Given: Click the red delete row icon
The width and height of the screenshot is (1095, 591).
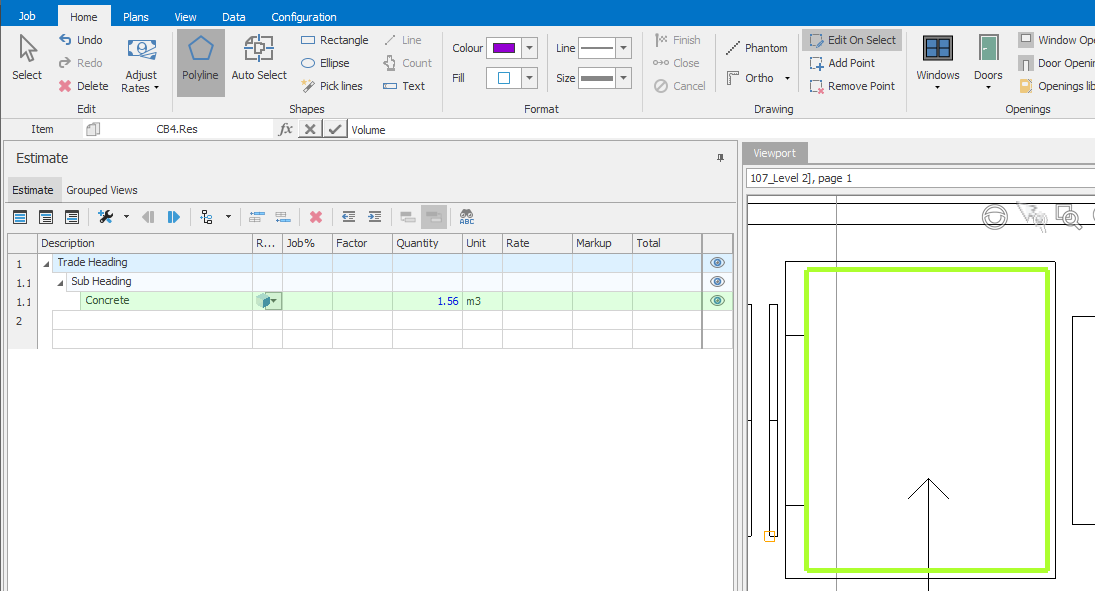Looking at the screenshot, I should (x=316, y=217).
